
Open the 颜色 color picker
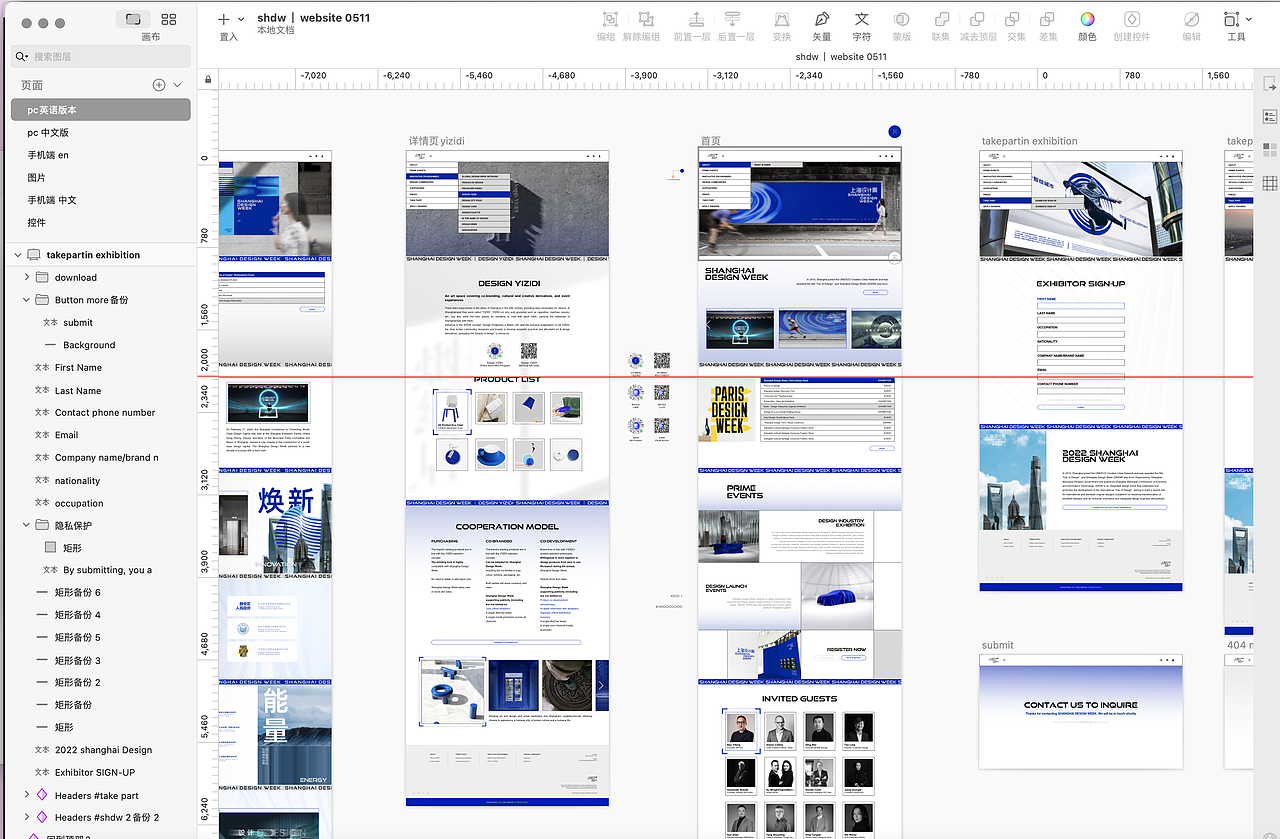[1087, 19]
